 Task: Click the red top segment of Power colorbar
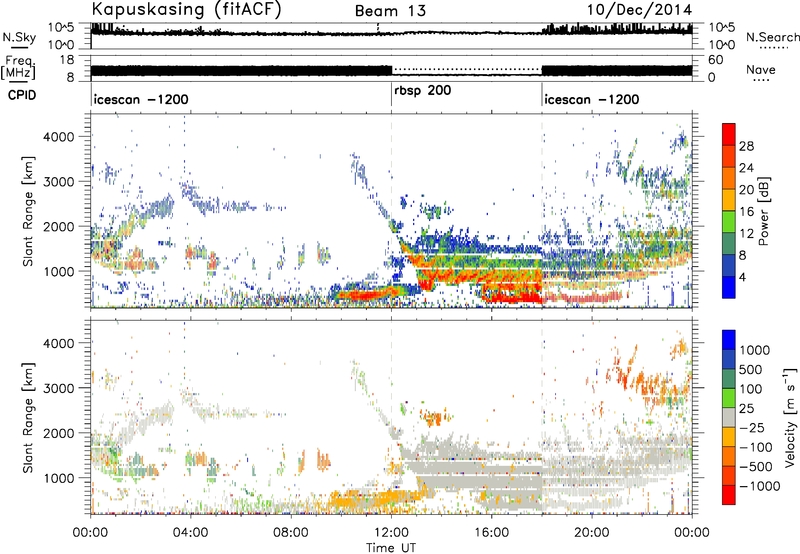click(x=729, y=134)
